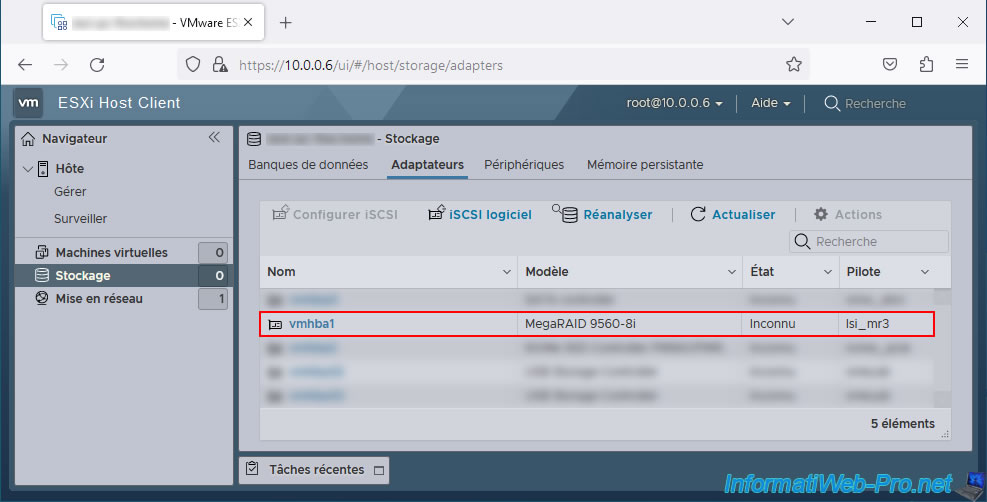987x502 pixels.
Task: Expand the Tâches récentes panel
Action: pyautogui.click(x=317, y=469)
